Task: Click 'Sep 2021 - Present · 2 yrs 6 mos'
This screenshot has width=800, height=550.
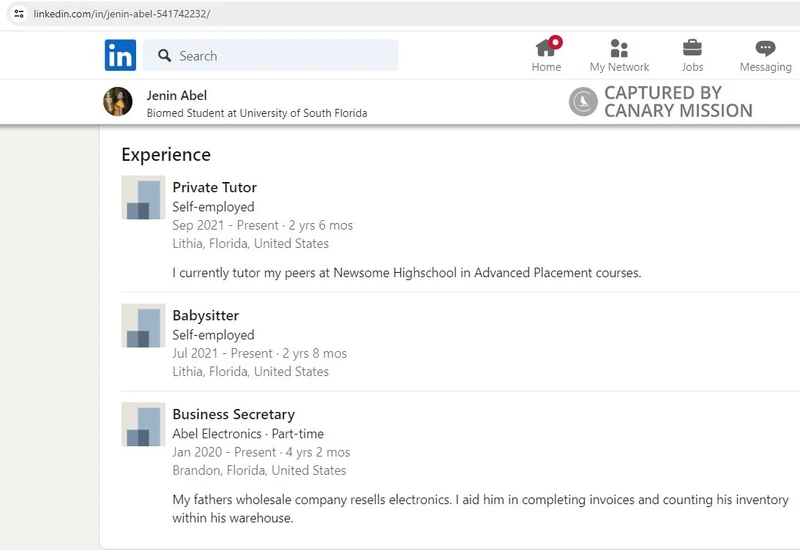Action: [x=262, y=226]
